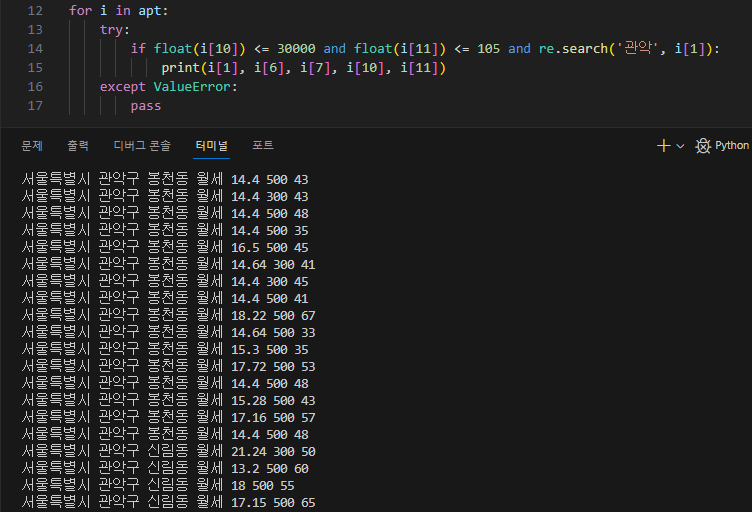Click terminal row '17.72 500 53'
Screen dimensions: 752x512
[x=168, y=367]
